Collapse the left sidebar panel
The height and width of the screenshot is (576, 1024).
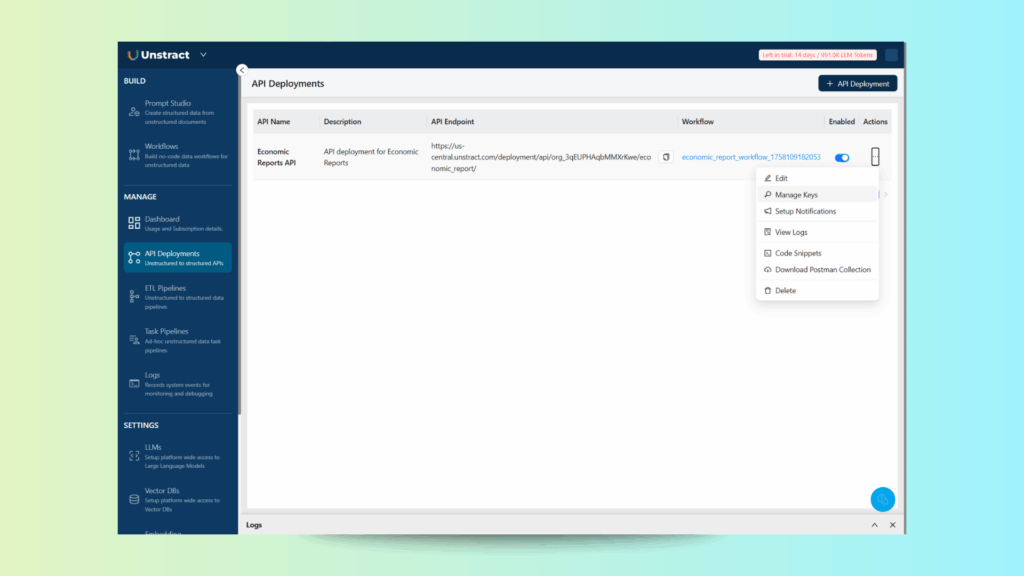241,70
